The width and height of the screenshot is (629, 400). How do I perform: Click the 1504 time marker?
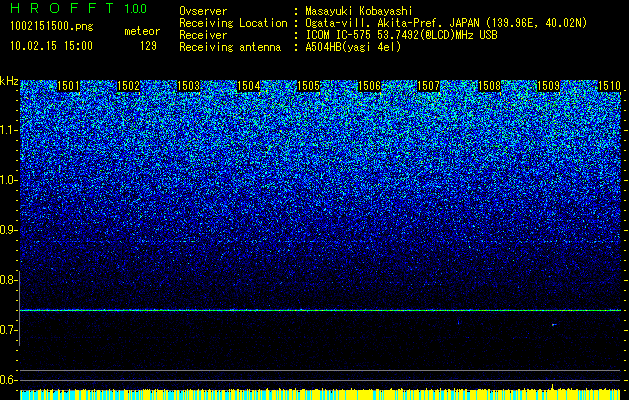[249, 86]
